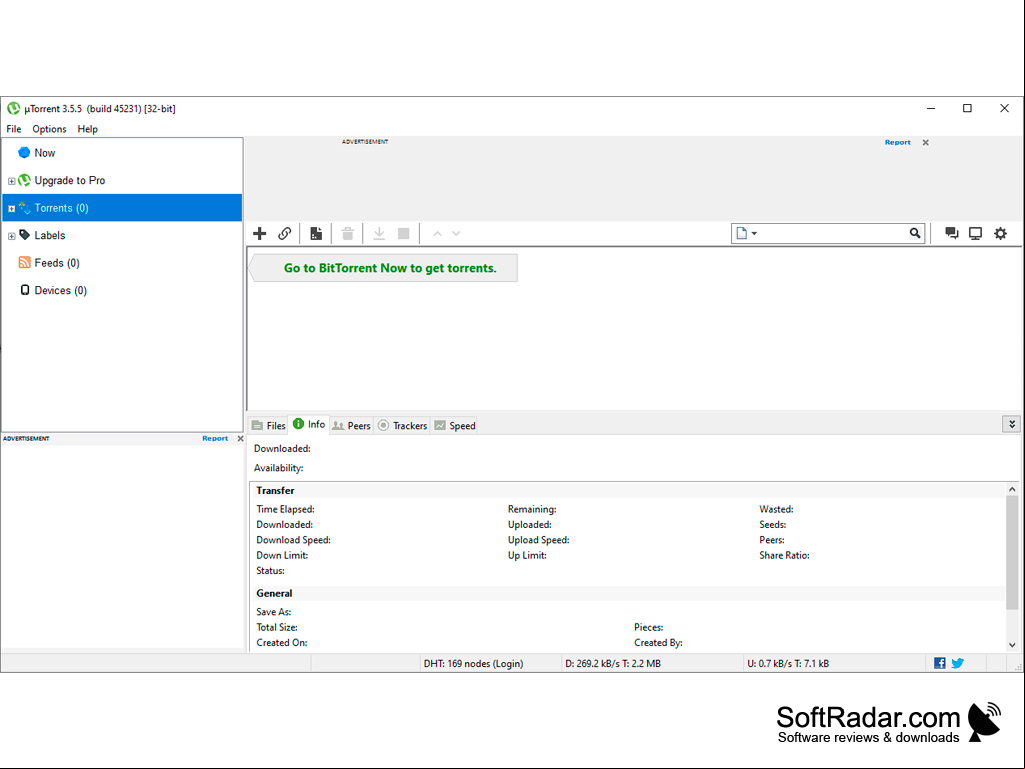The width and height of the screenshot is (1025, 769).
Task: Collapse the detailed info pane chevron
Action: pos(1011,424)
